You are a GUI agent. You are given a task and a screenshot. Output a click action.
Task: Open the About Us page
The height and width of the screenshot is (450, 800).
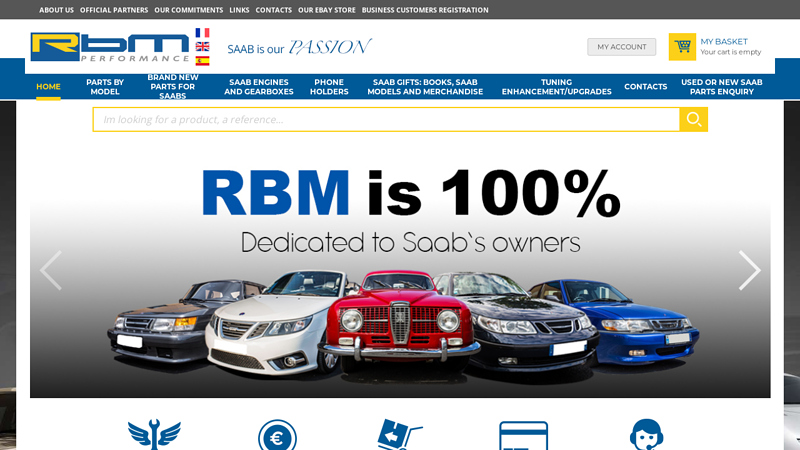[x=56, y=10]
